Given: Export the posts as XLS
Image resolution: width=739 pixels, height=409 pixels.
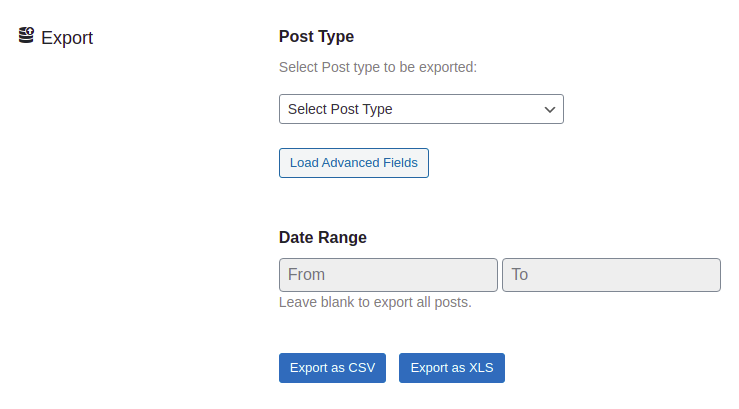Looking at the screenshot, I should coord(452,368).
